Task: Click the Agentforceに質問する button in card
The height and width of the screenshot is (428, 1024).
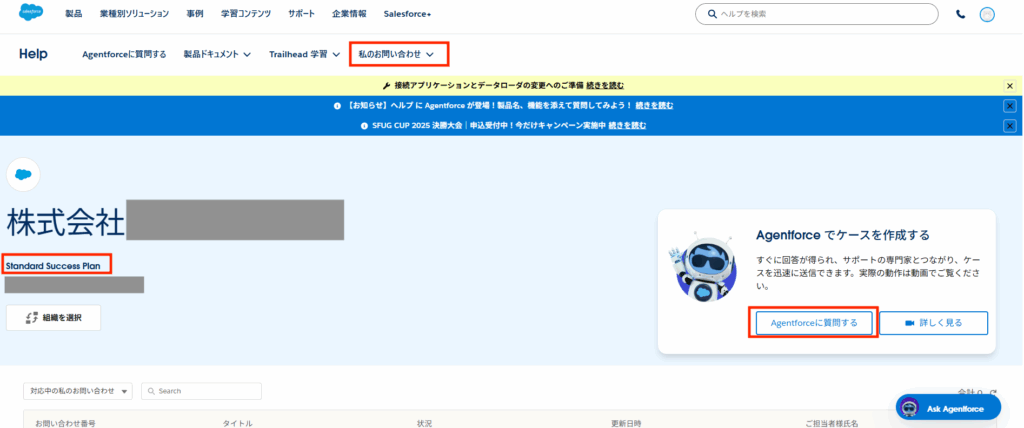Action: tap(814, 323)
